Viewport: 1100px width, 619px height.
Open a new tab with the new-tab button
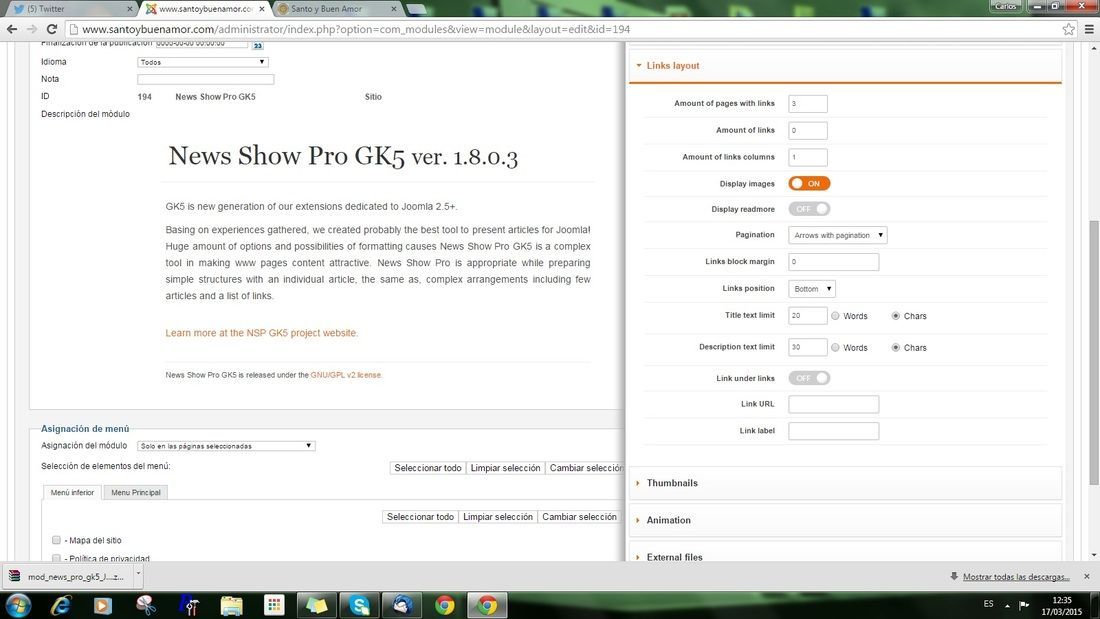[416, 9]
